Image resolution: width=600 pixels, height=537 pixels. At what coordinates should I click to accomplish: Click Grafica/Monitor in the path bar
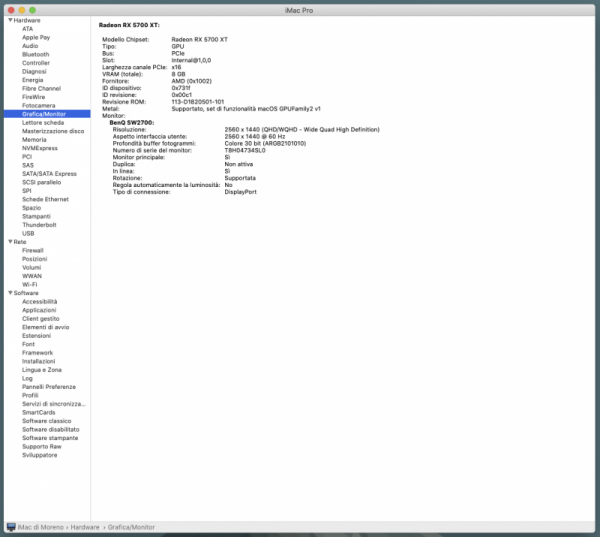click(131, 527)
